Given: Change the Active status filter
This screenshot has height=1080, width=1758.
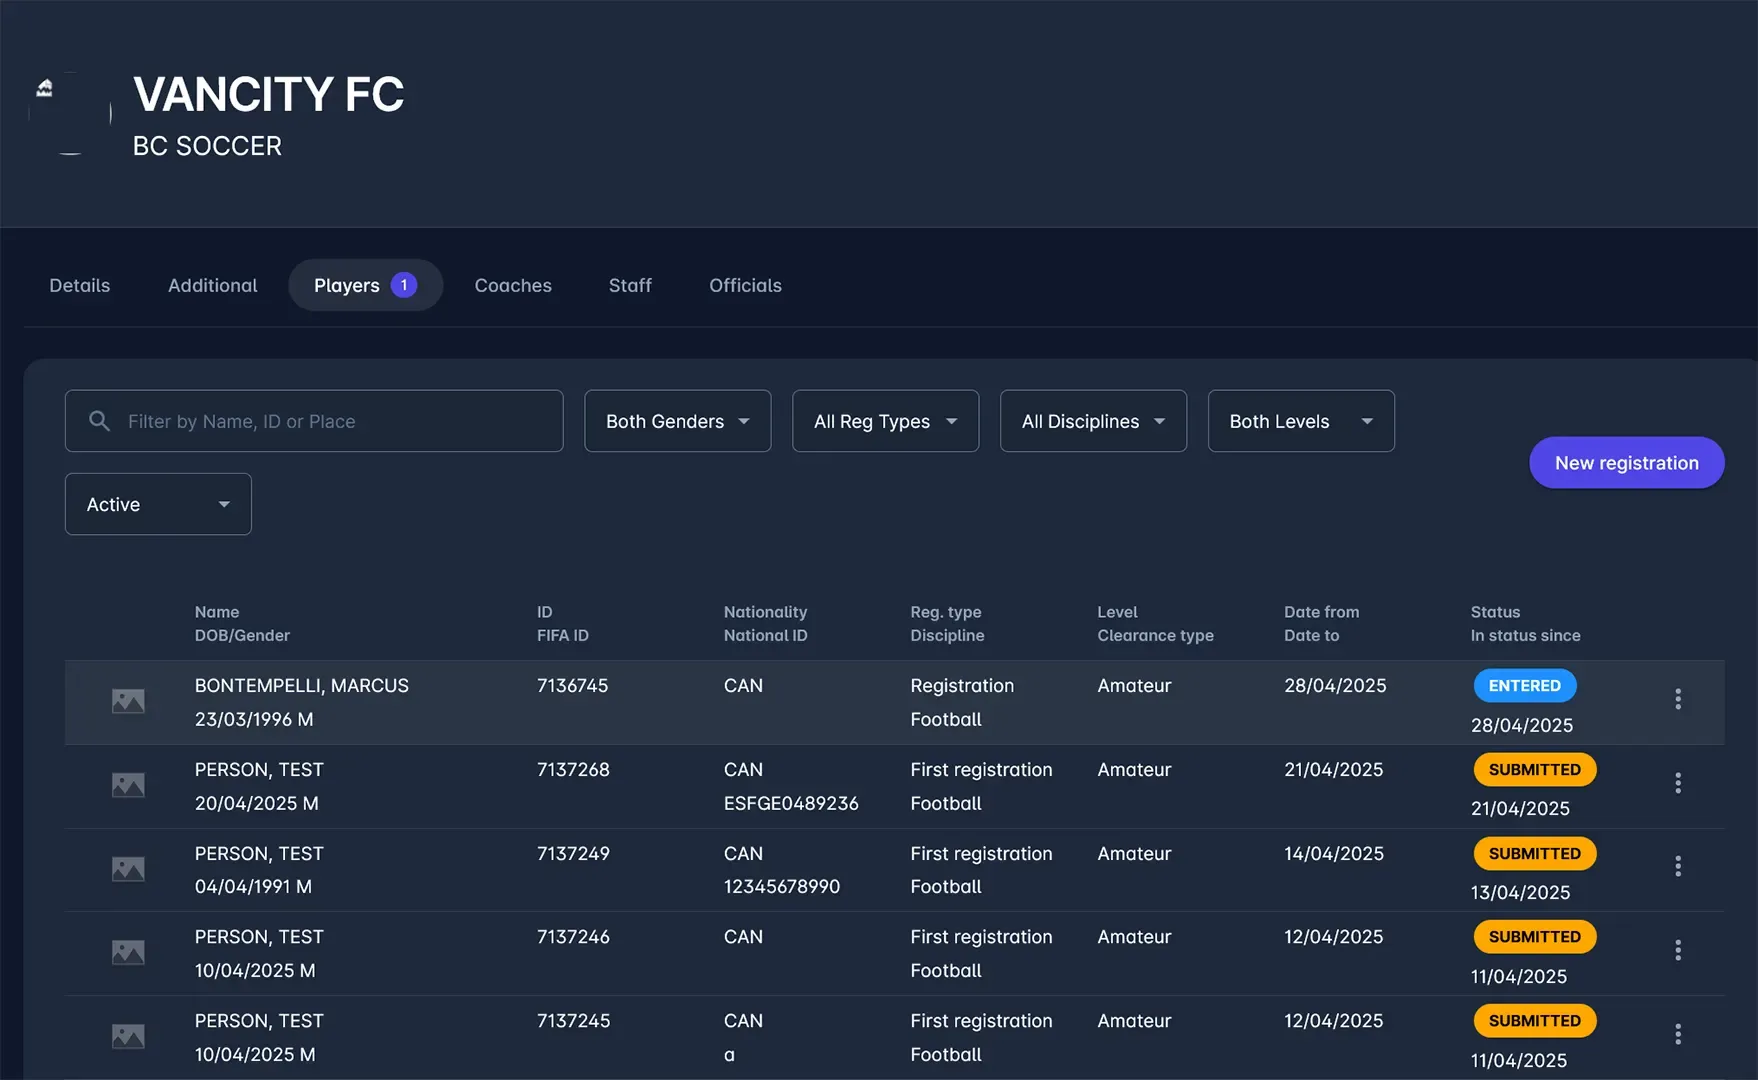Looking at the screenshot, I should point(158,504).
